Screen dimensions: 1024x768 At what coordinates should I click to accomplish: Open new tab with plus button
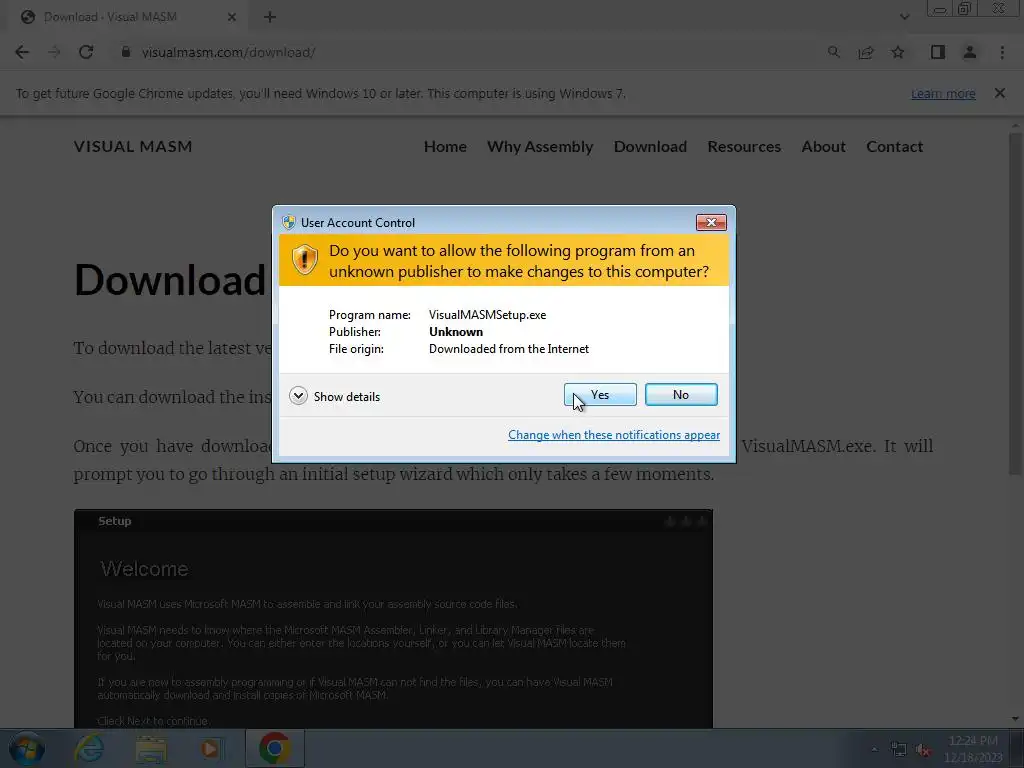[270, 17]
